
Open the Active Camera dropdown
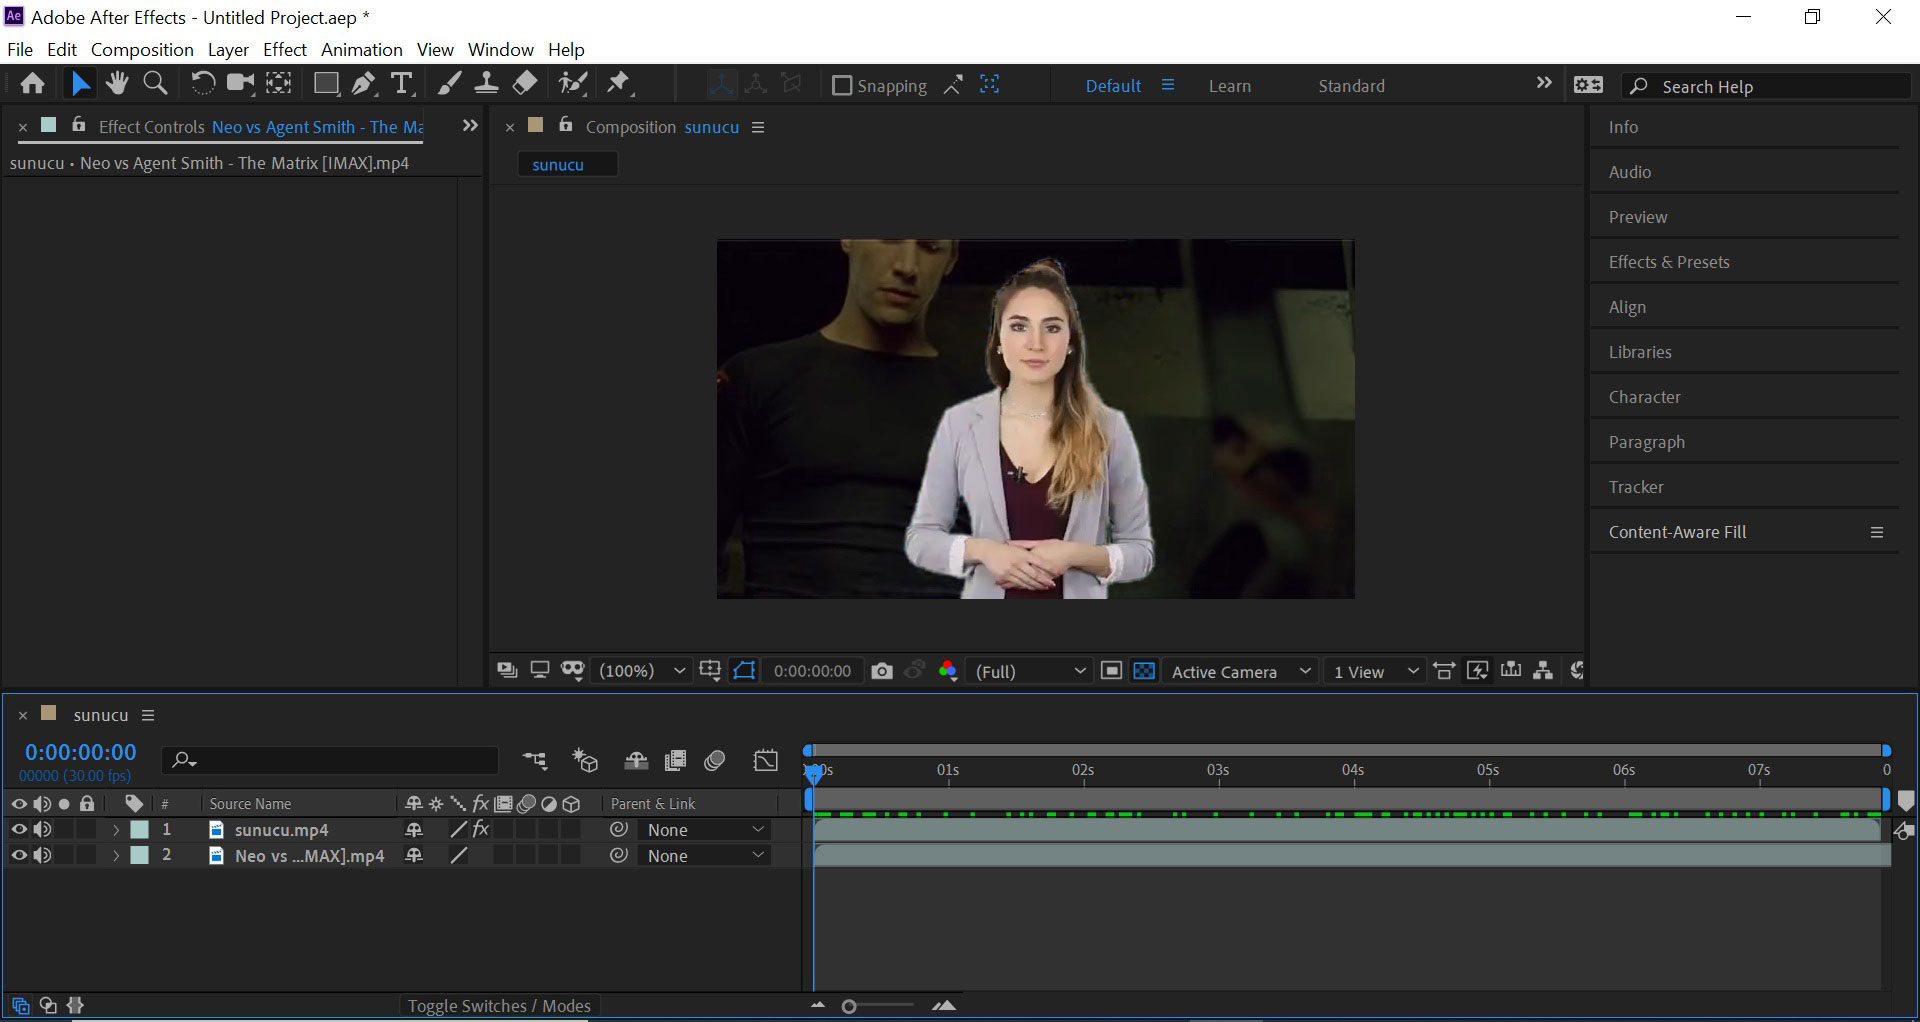(x=1240, y=671)
